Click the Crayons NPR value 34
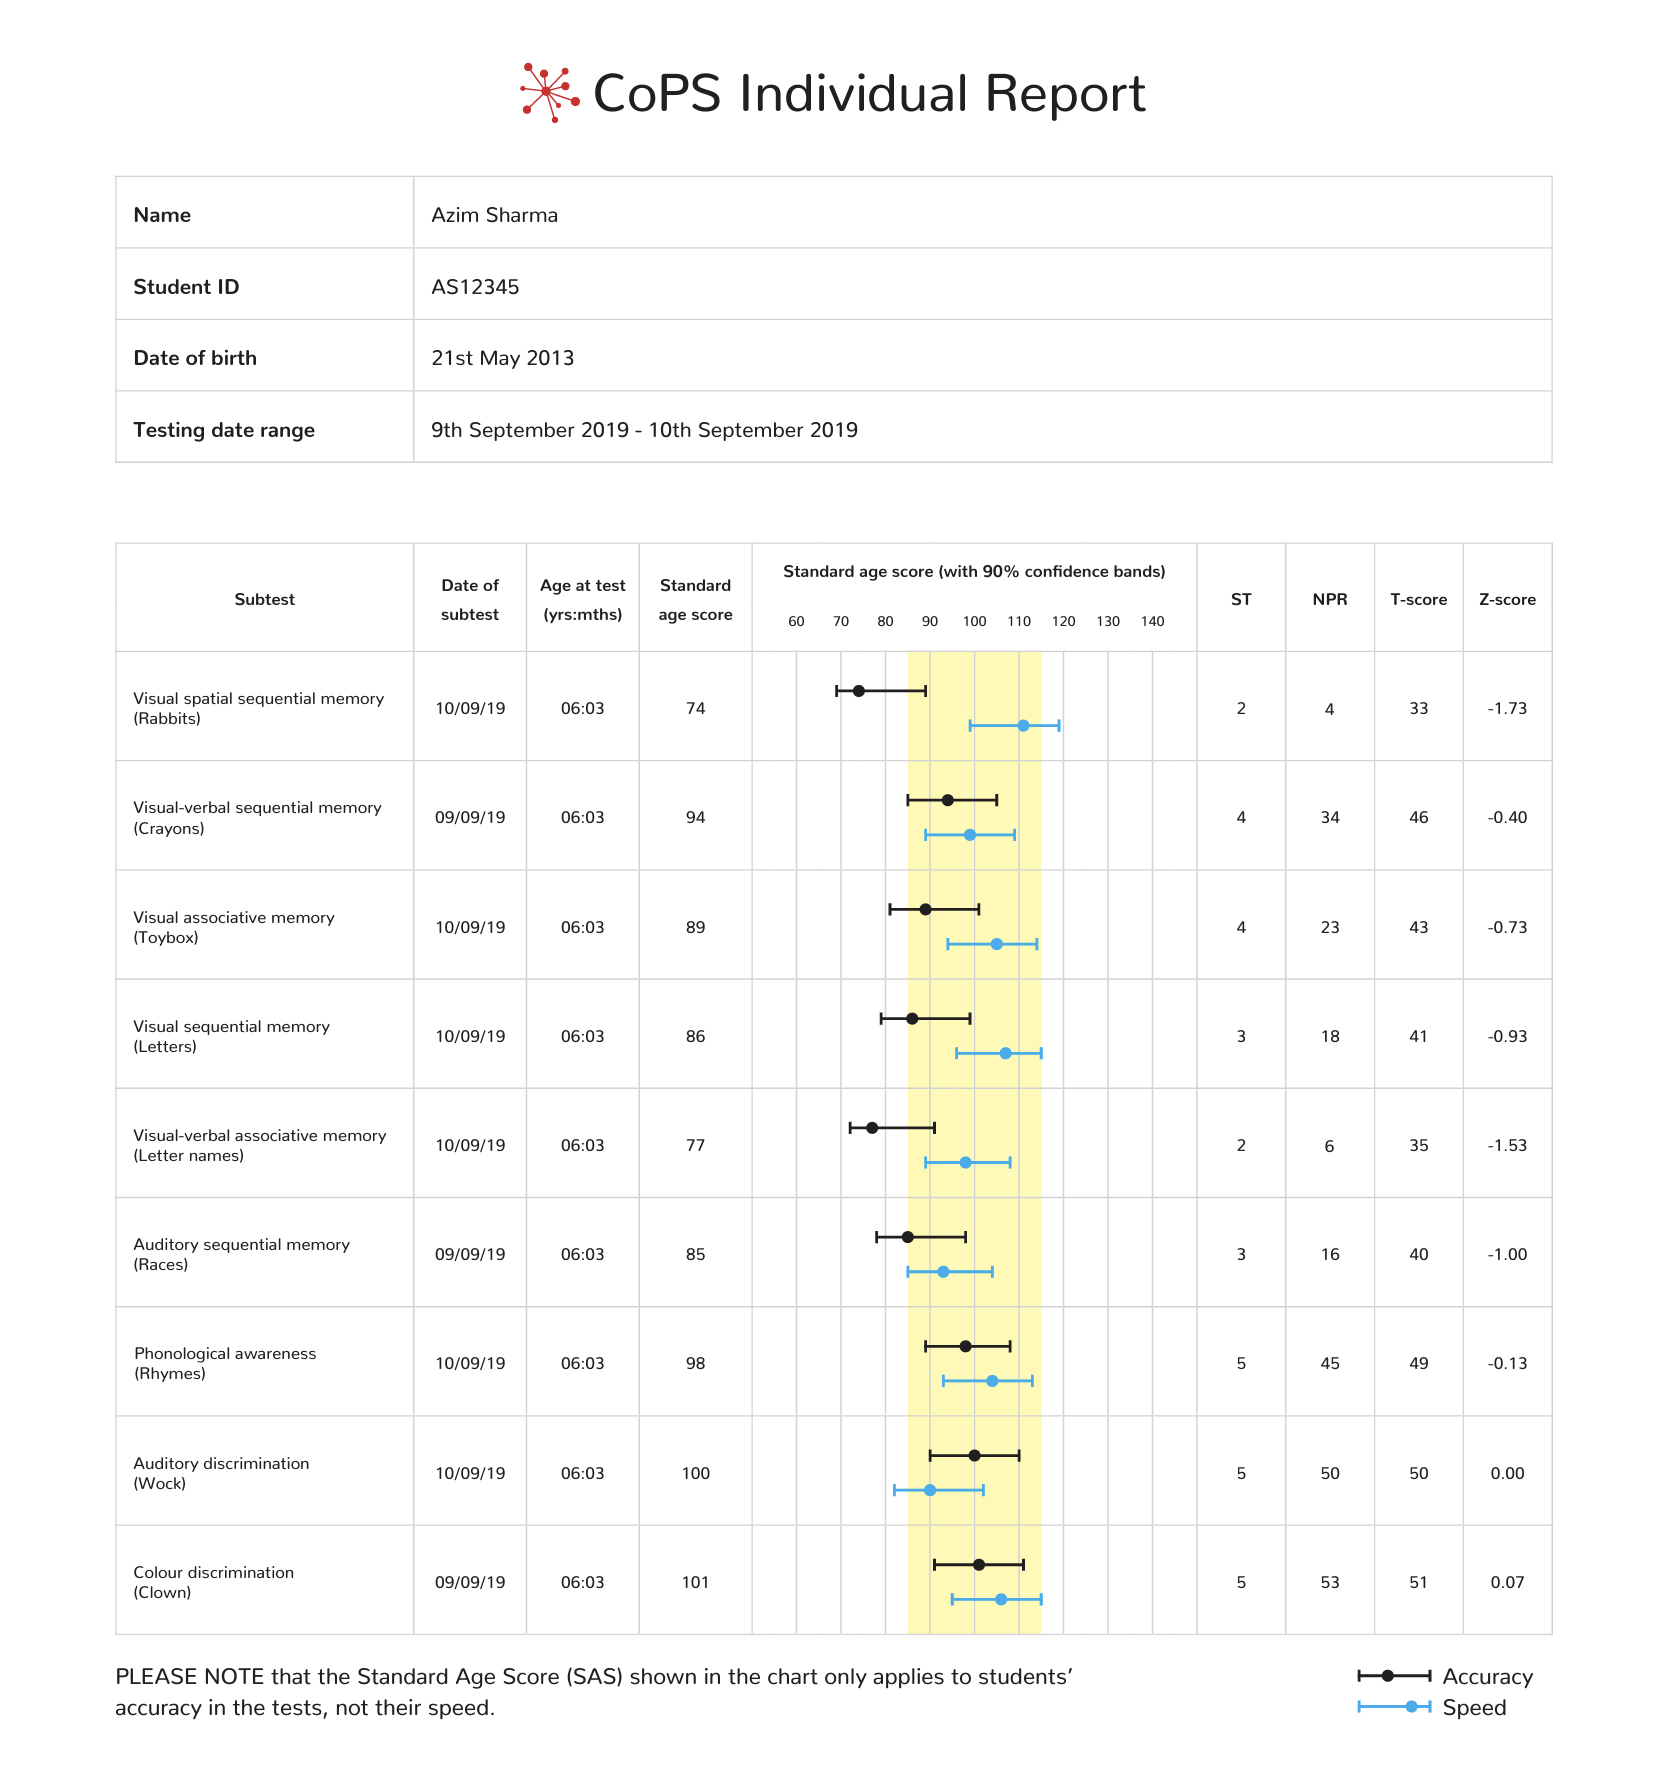Screen dimensions: 1668x1792 click(1330, 817)
